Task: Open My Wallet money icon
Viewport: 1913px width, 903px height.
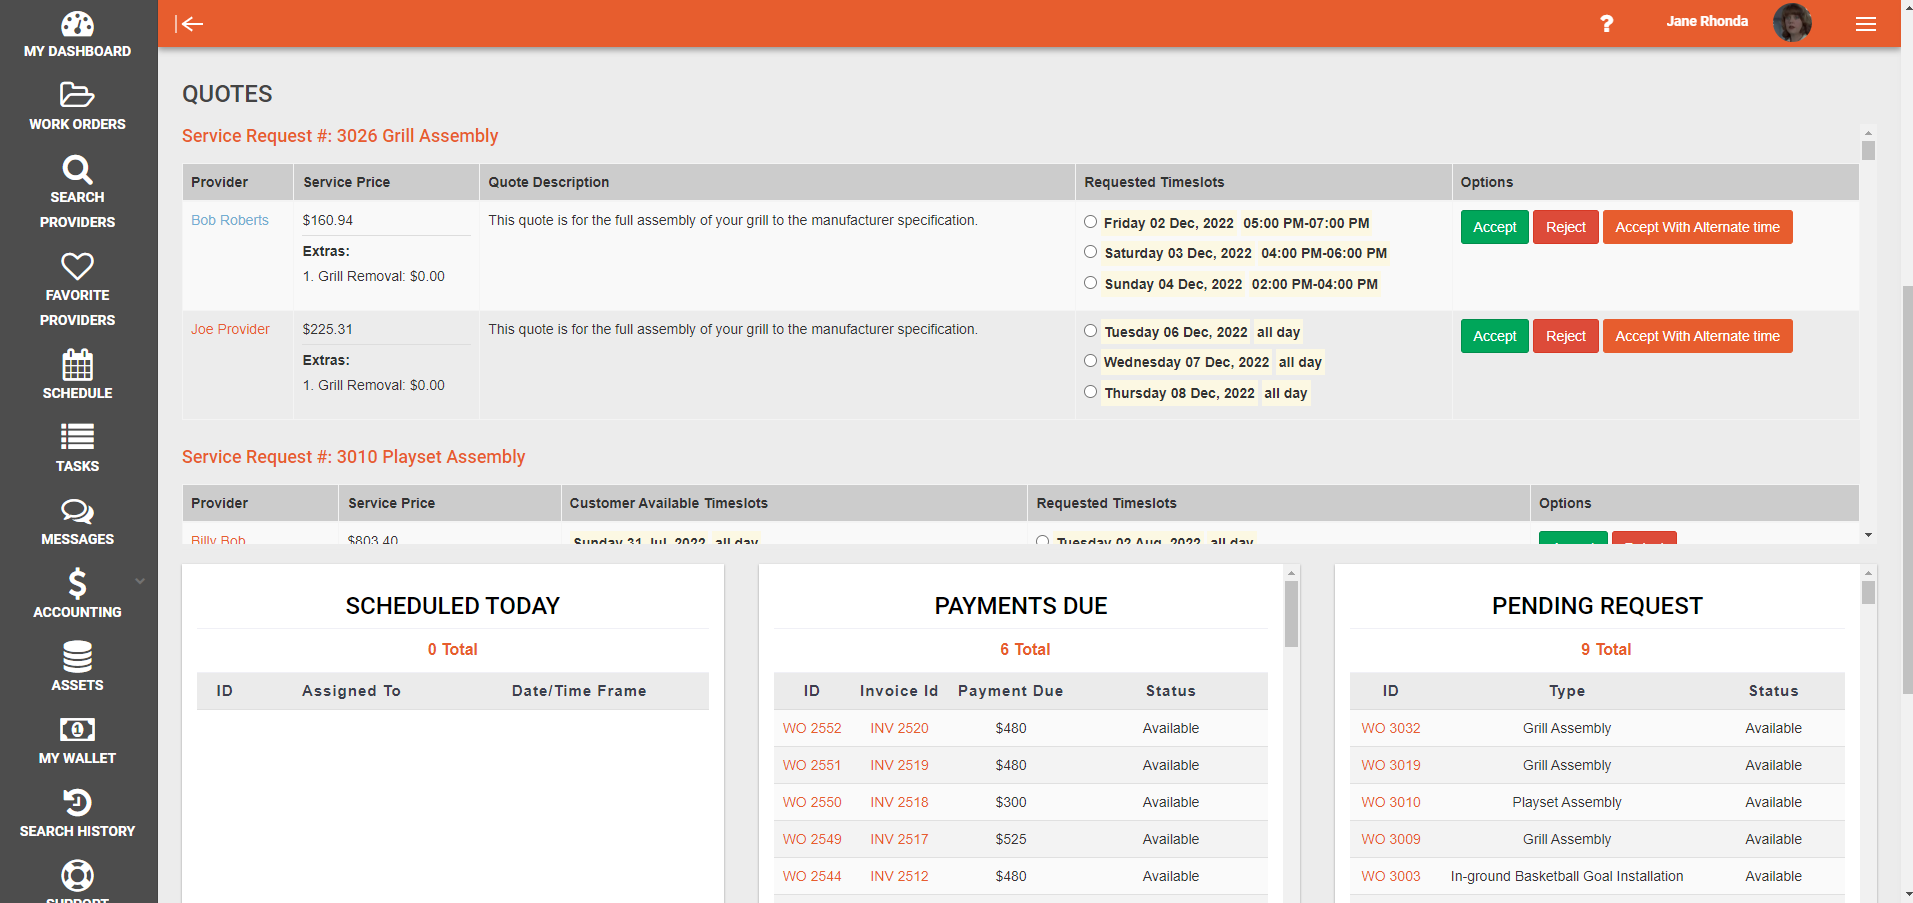Action: pyautogui.click(x=77, y=730)
